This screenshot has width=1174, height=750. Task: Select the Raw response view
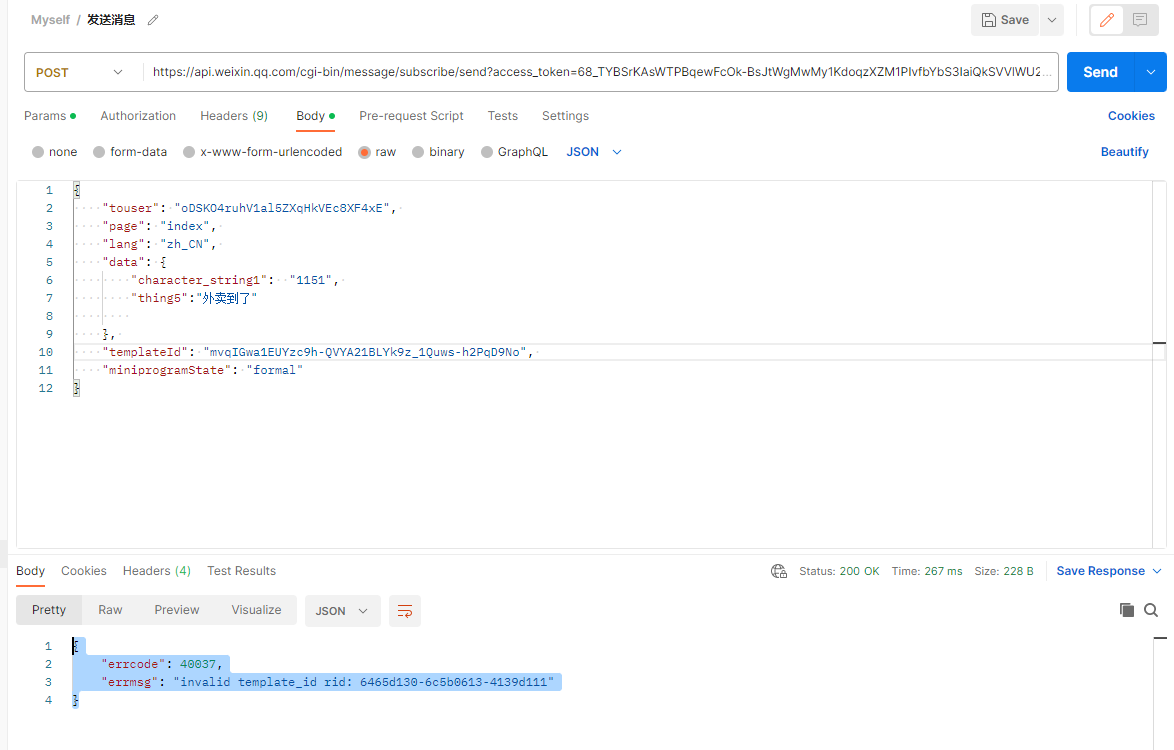click(x=110, y=610)
